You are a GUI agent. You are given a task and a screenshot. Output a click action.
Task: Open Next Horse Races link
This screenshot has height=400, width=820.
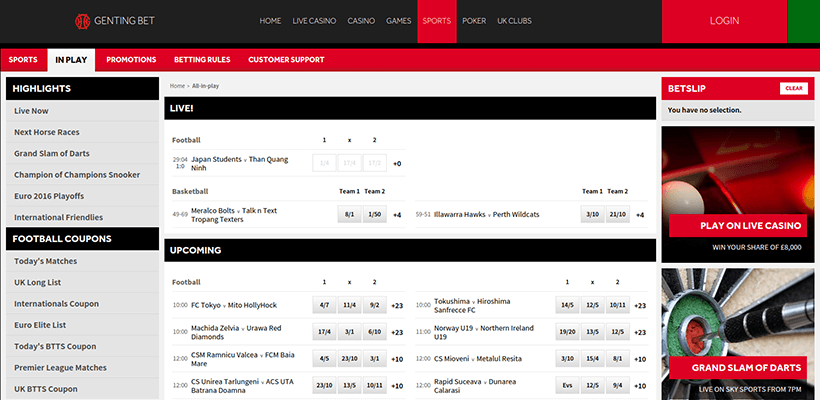click(83, 132)
